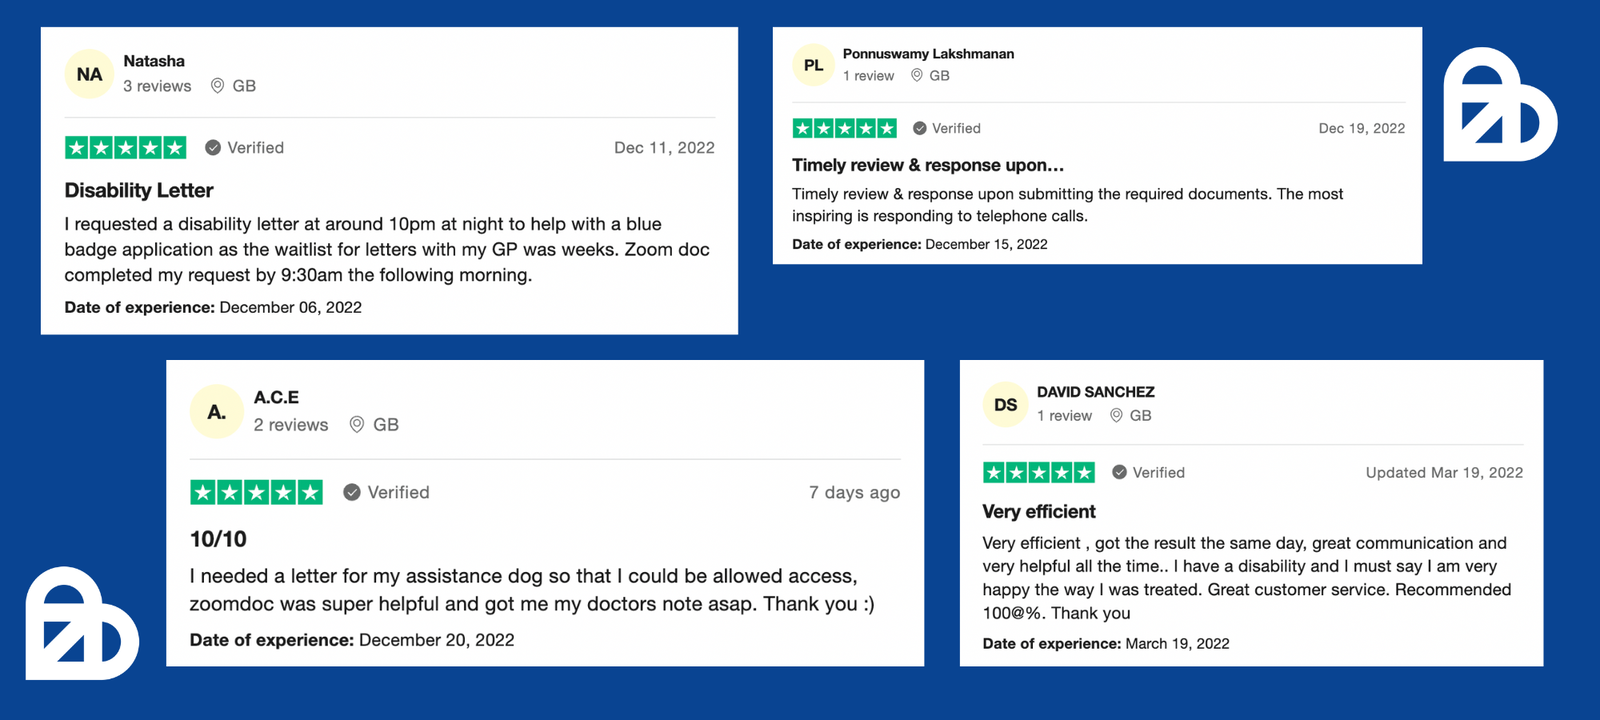
Task: Open Natasha's reviewer name link
Action: pos(154,61)
